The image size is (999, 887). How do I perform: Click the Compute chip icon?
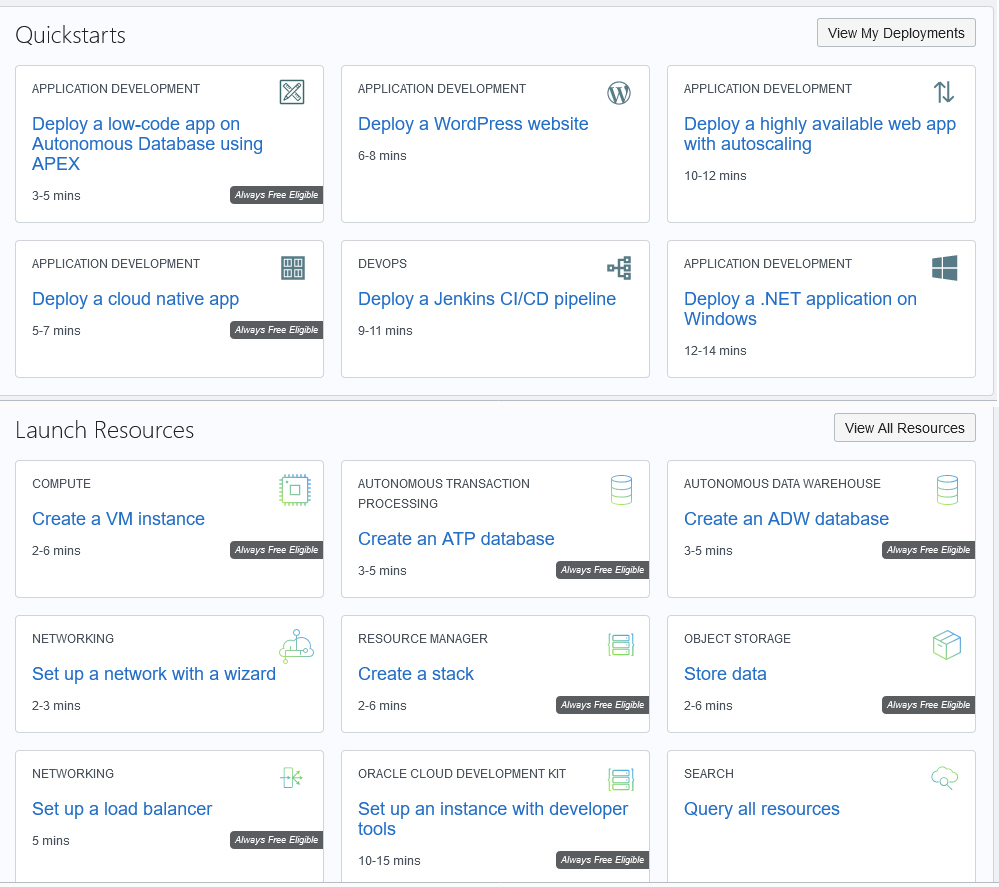pyautogui.click(x=294, y=489)
